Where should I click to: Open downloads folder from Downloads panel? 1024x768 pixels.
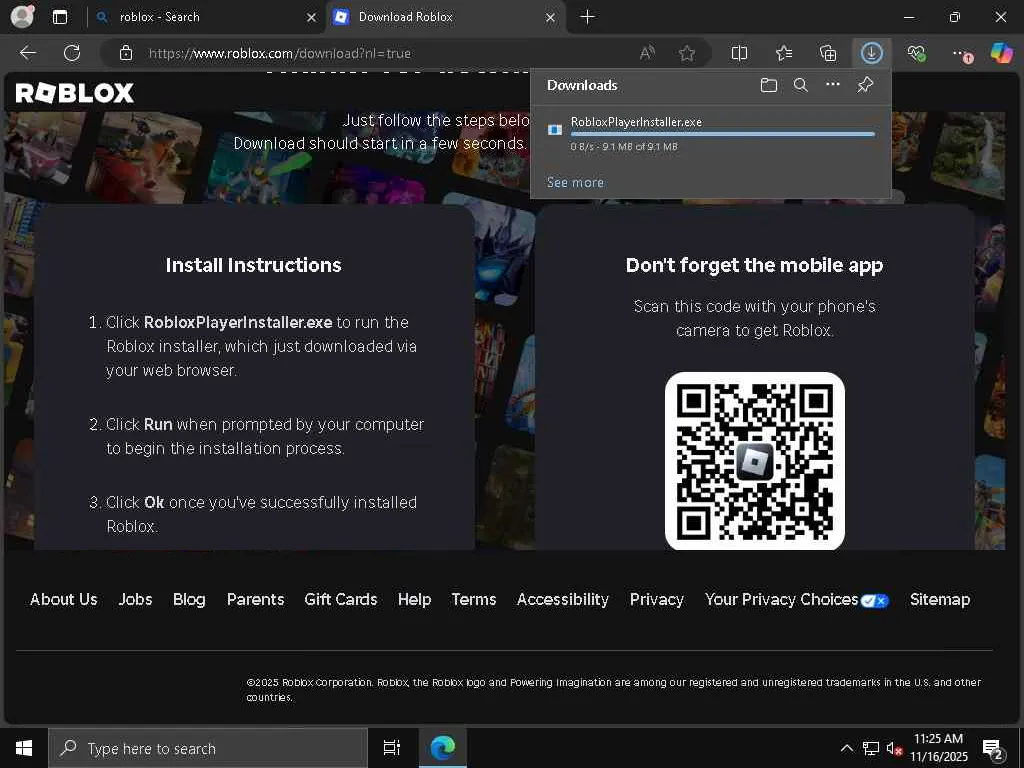coord(769,85)
